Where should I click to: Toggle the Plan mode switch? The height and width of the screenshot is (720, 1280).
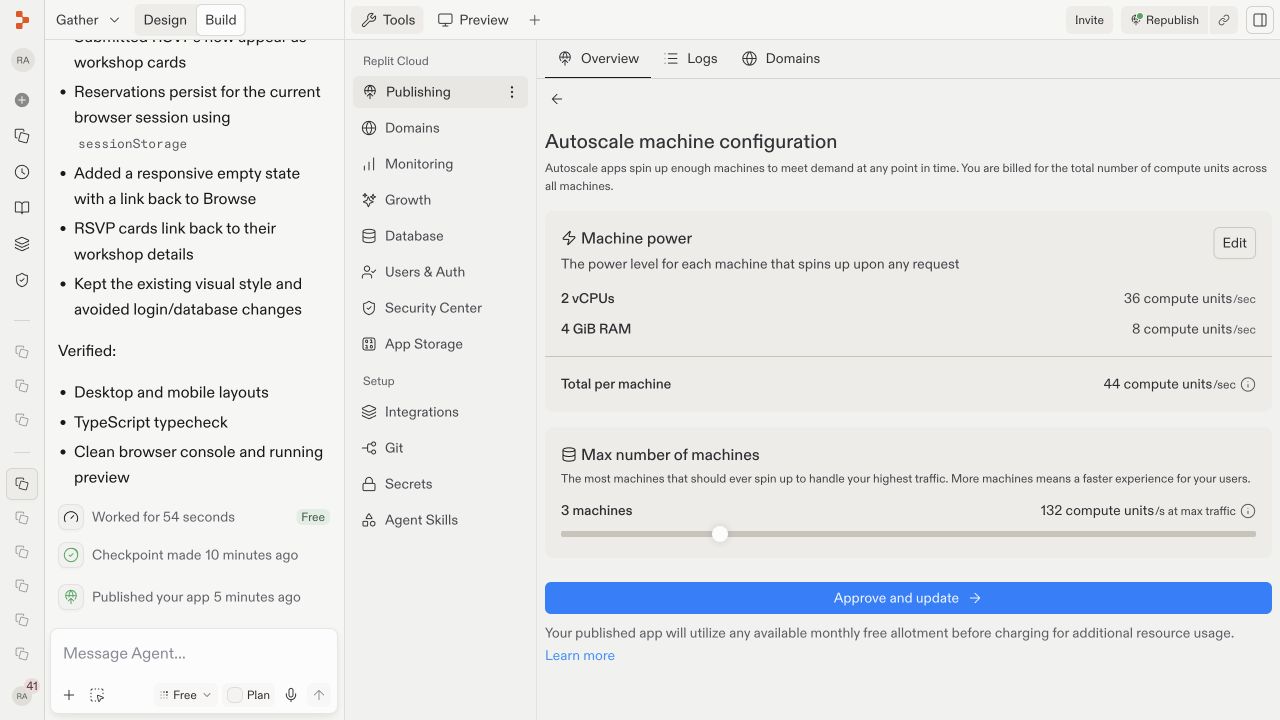pyautogui.click(x=249, y=695)
